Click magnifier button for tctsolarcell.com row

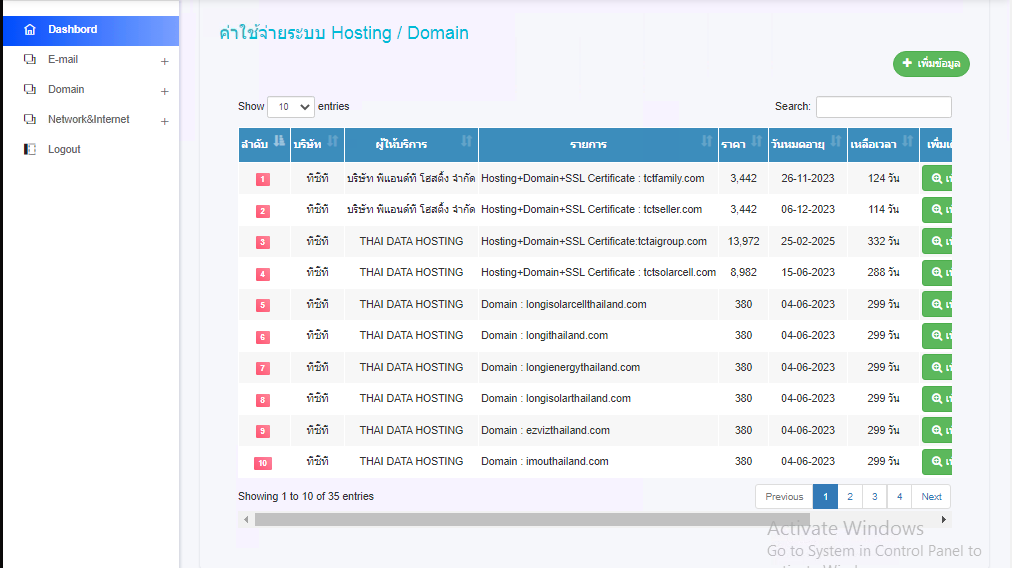click(937, 272)
